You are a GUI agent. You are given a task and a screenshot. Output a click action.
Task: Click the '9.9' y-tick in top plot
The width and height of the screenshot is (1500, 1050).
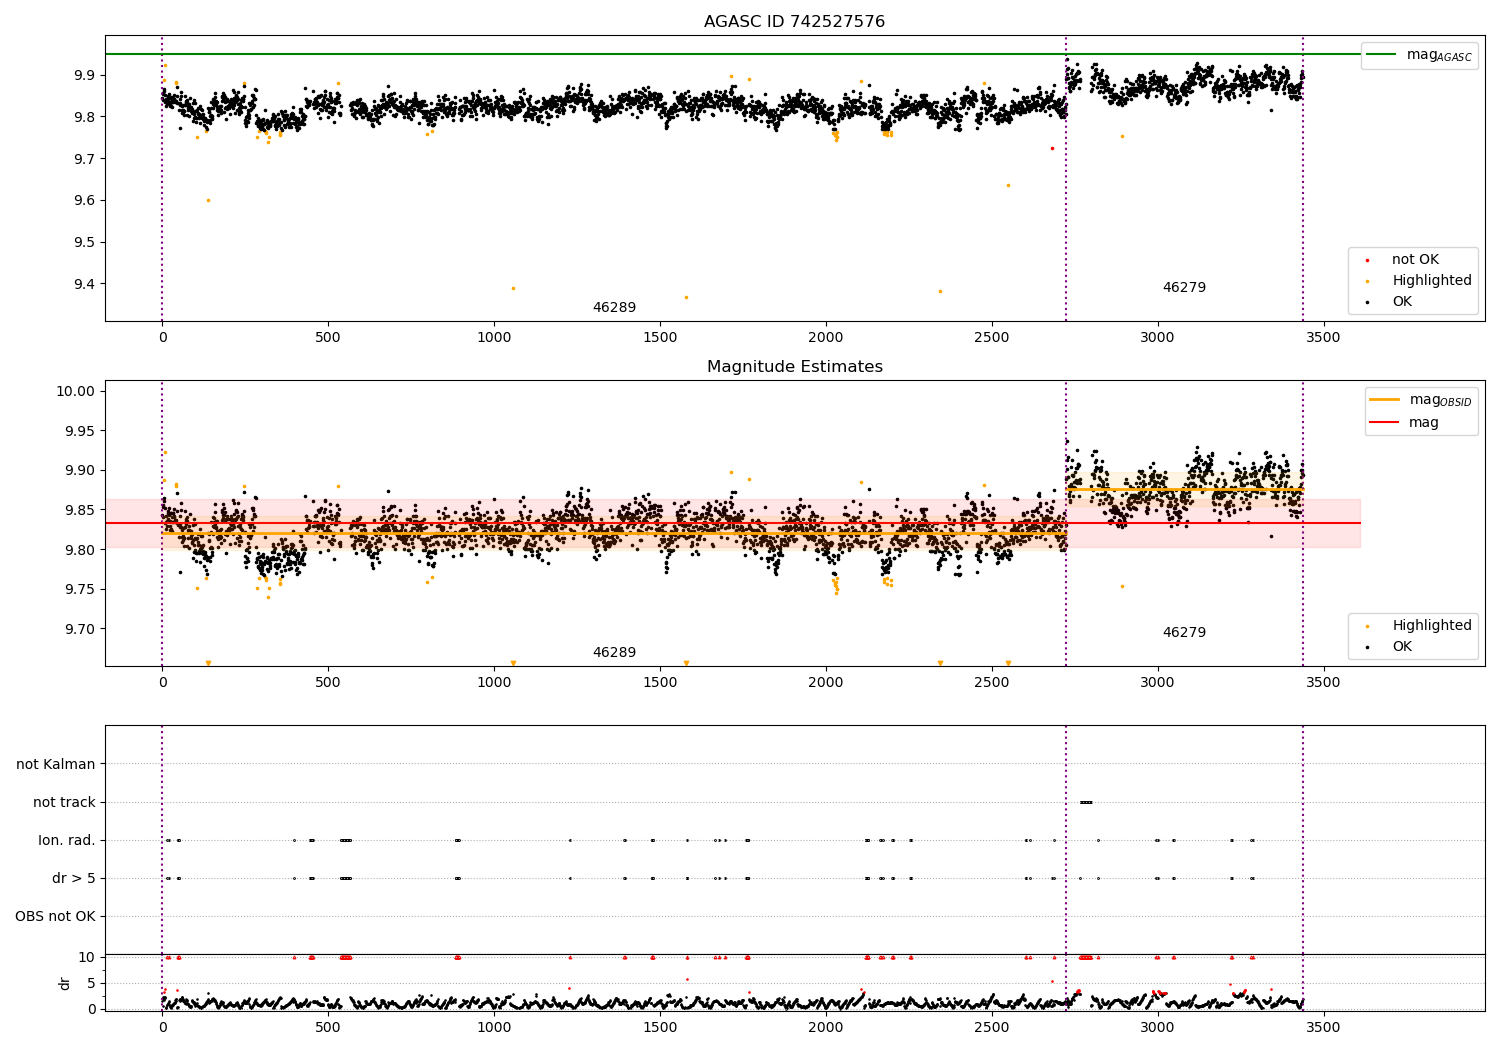85,76
